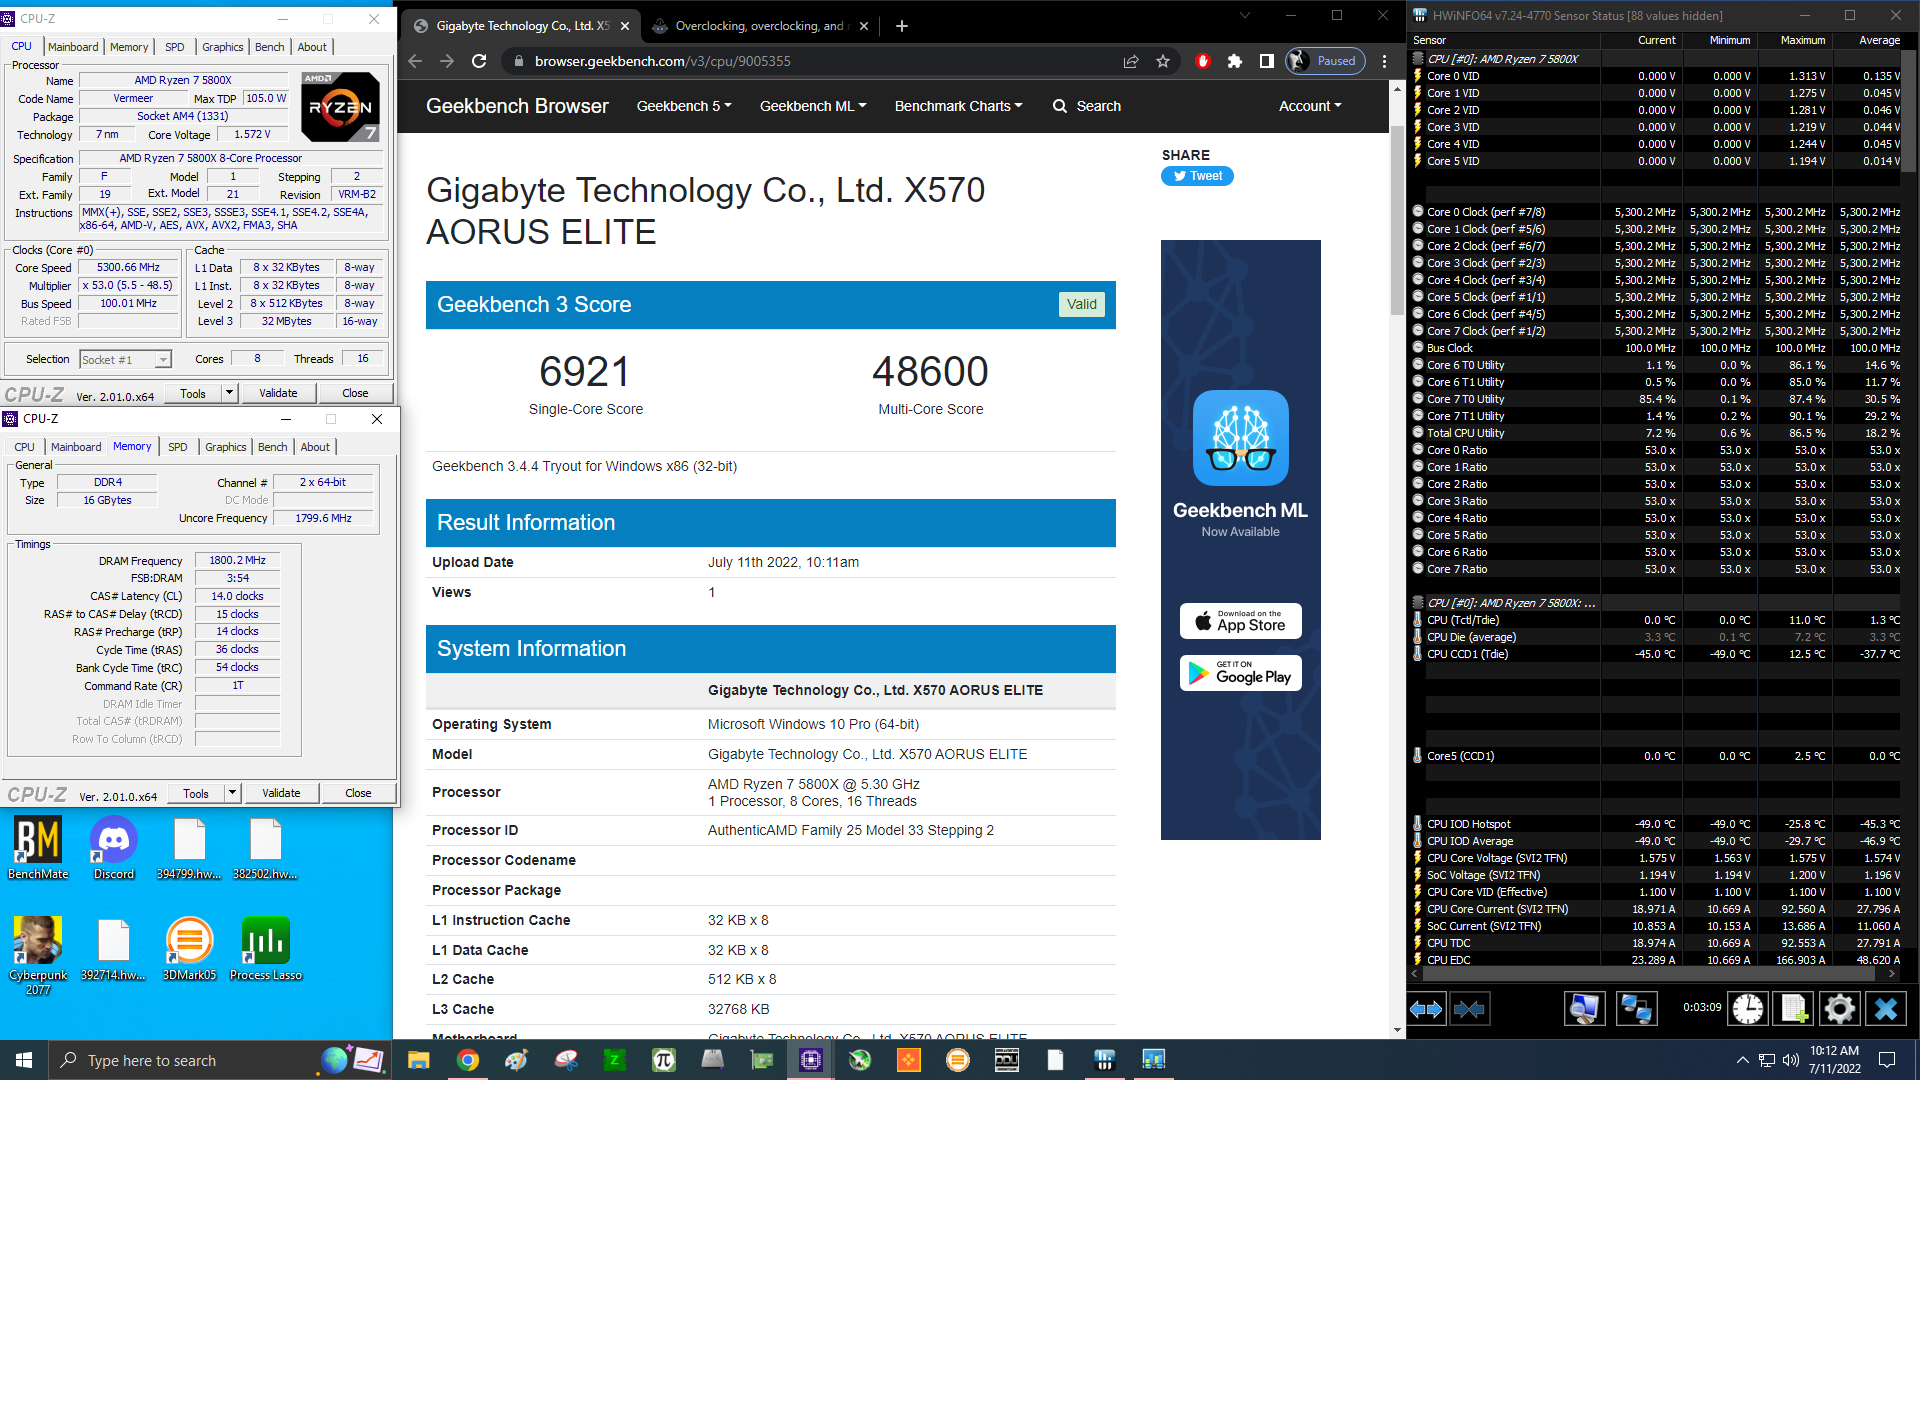
Task: Reload the Geekbench page
Action: [479, 61]
